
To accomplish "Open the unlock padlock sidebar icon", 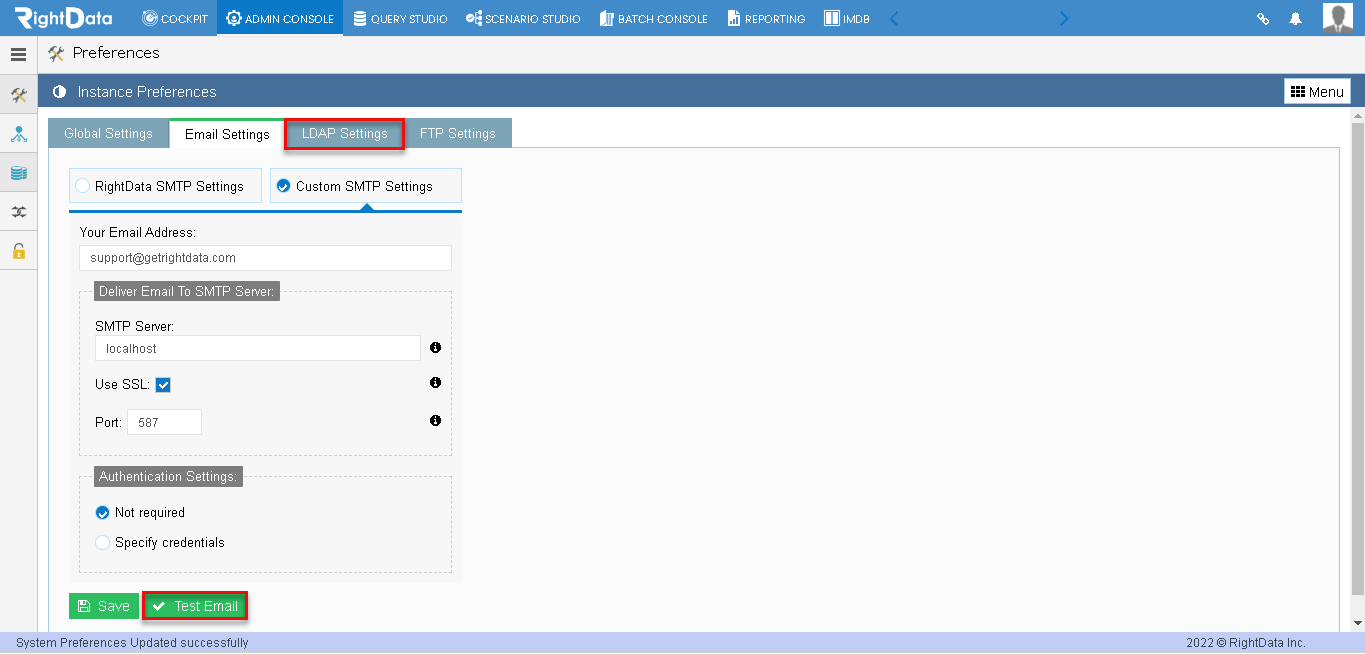I will pyautogui.click(x=18, y=251).
